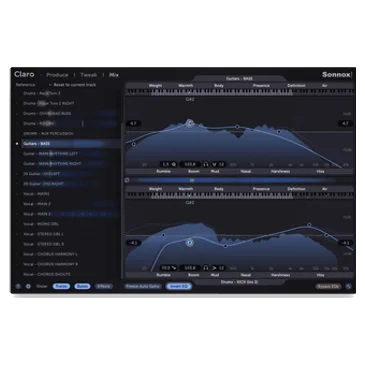
Task: Click the Reset EQs button
Action: (x=328, y=286)
